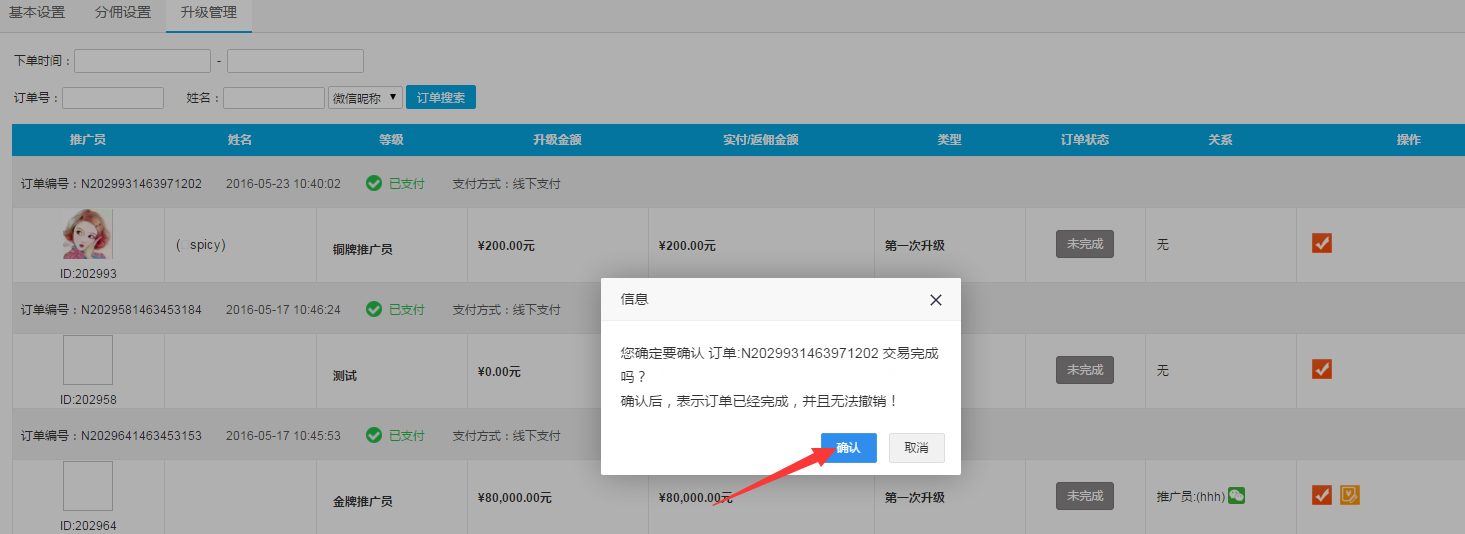The height and width of the screenshot is (534, 1465).
Task: Click the 下单时间 end date field
Action: 295,61
